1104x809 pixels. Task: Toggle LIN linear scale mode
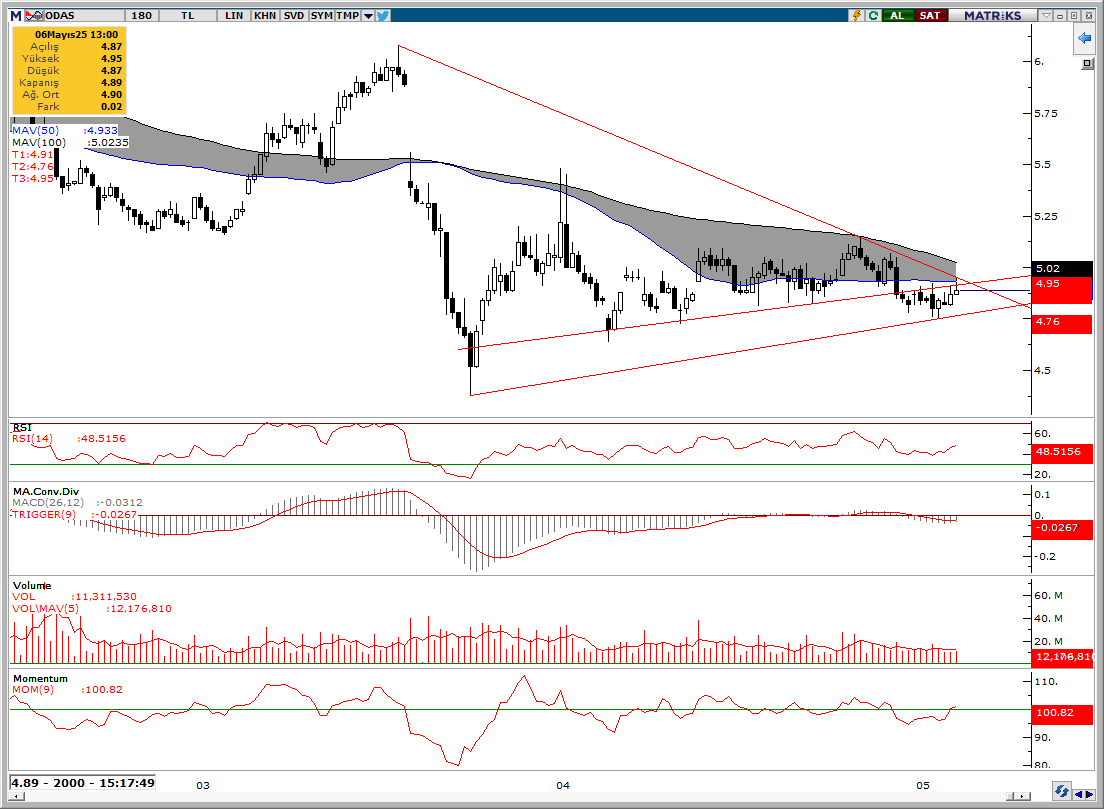click(234, 15)
